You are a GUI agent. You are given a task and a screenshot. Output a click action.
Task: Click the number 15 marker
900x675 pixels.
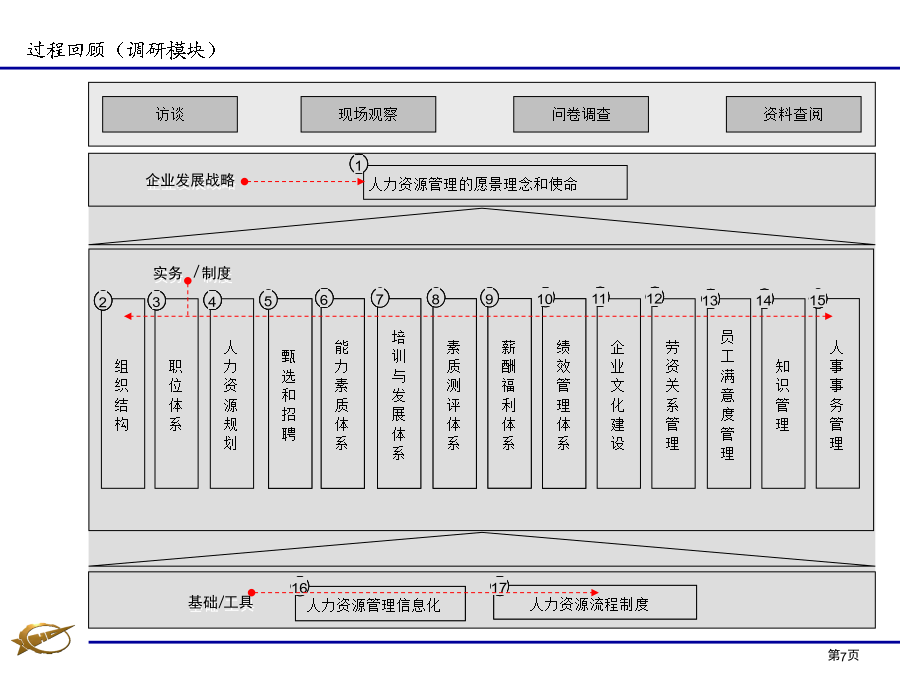tap(818, 300)
